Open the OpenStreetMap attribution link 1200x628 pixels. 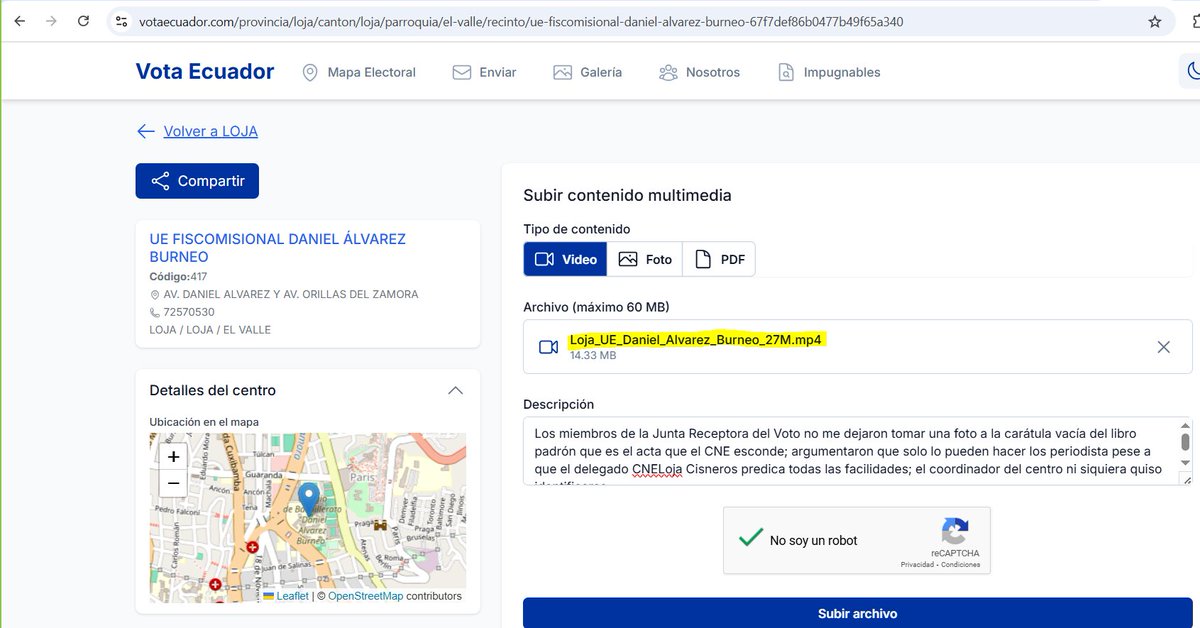point(365,596)
